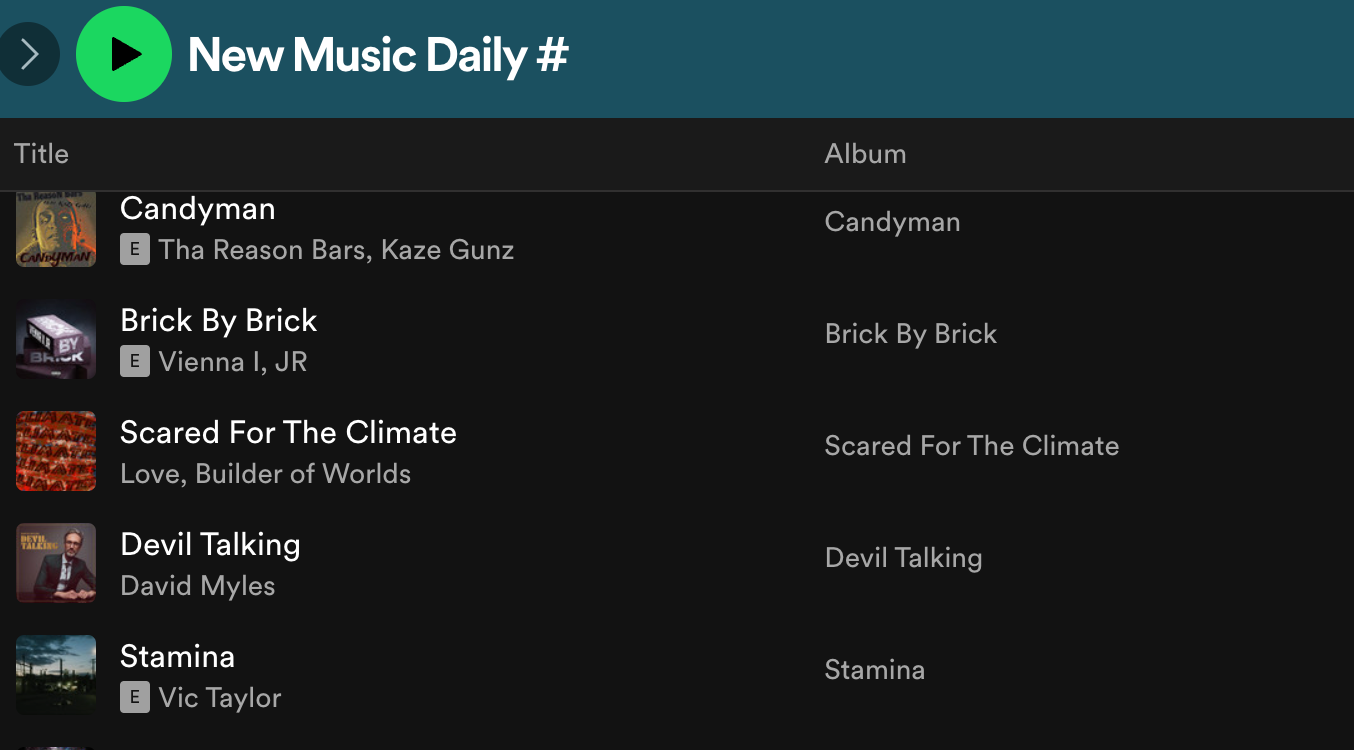This screenshot has width=1354, height=750.
Task: Open Love, Builder of Worlds artist
Action: [266, 473]
